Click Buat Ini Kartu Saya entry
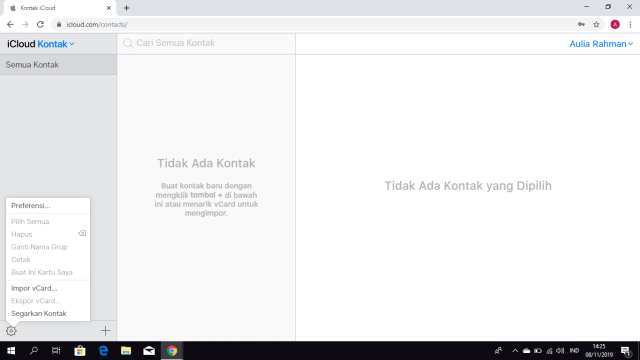 [x=48, y=272]
